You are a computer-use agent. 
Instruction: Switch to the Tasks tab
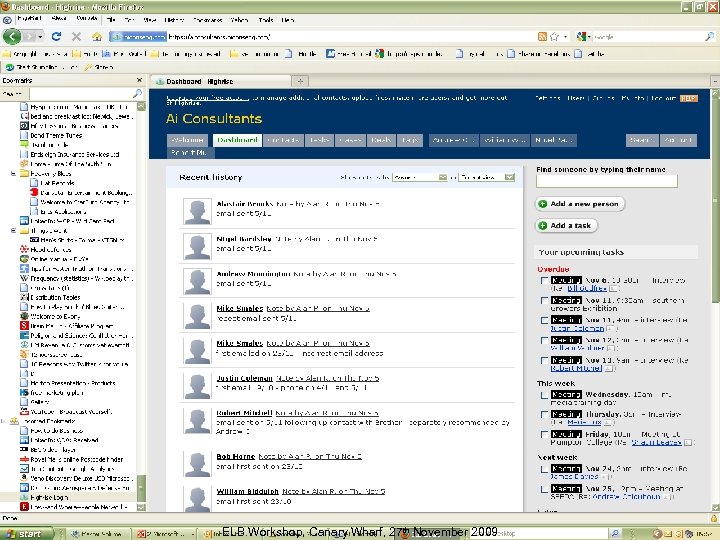[320, 140]
